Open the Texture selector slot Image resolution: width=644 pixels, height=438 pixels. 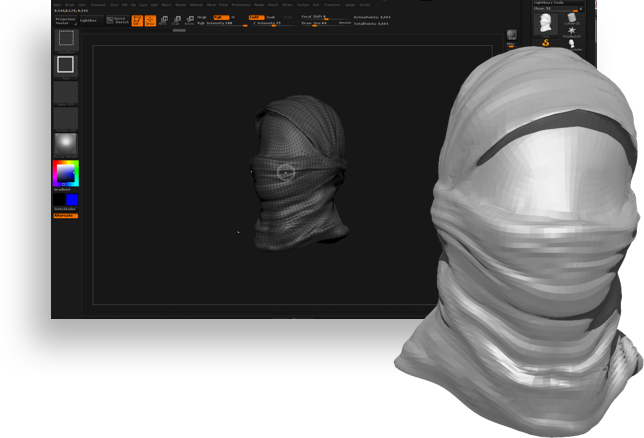[66, 118]
